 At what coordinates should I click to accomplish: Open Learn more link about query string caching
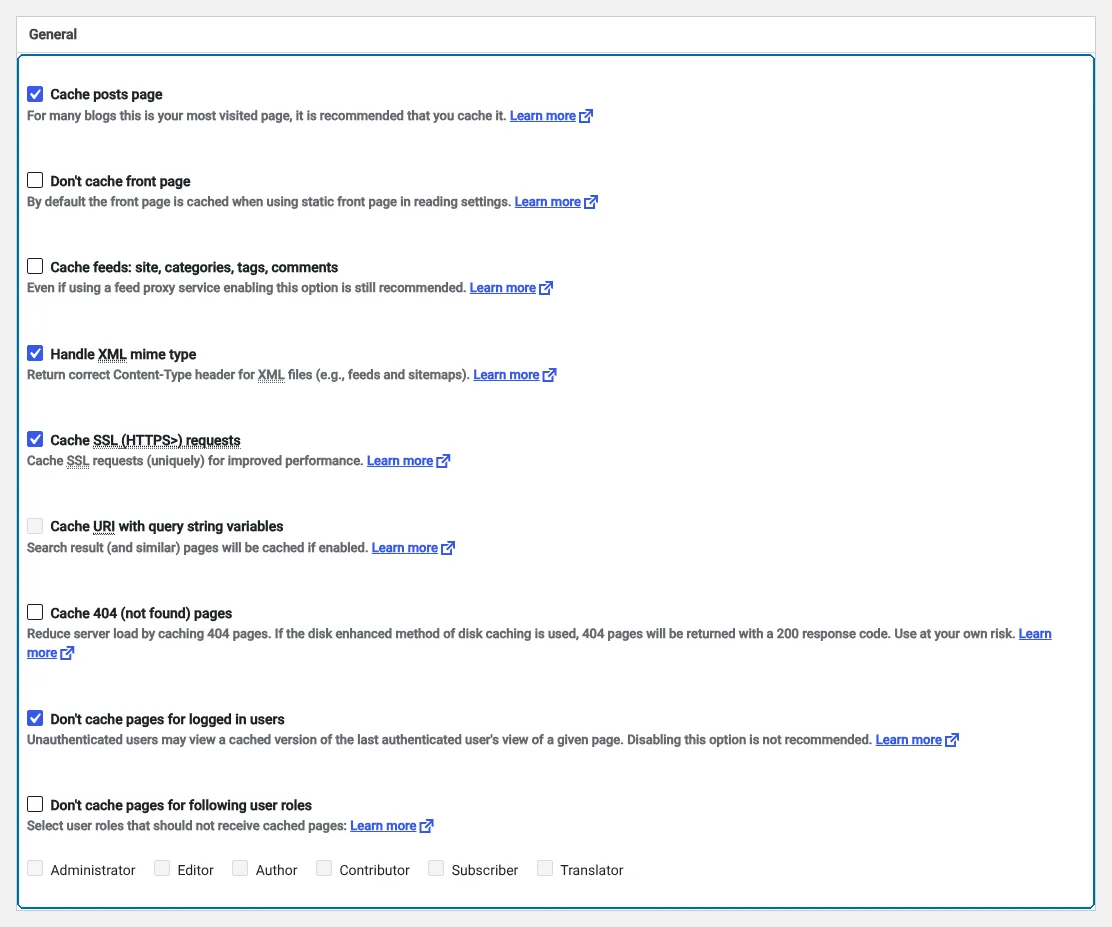pyautogui.click(x=405, y=548)
